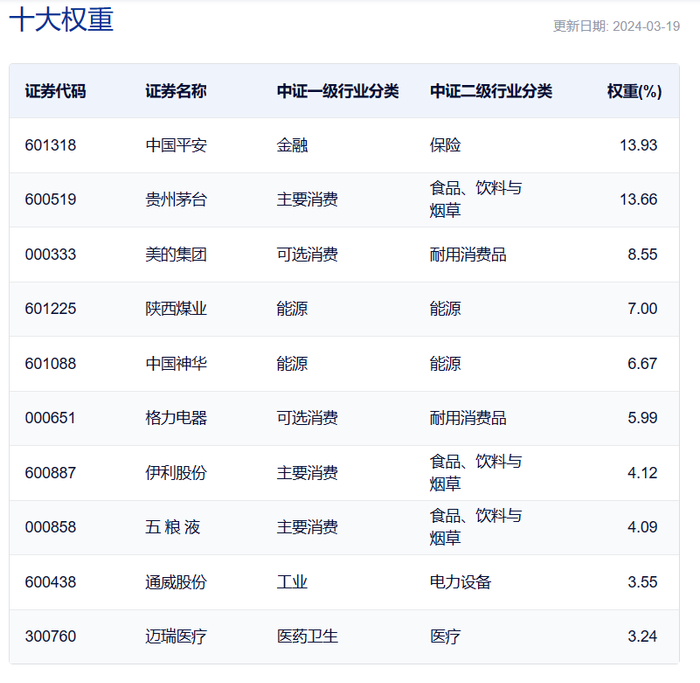Click the update date 2024-03-19
The image size is (700, 683).
(646, 26)
